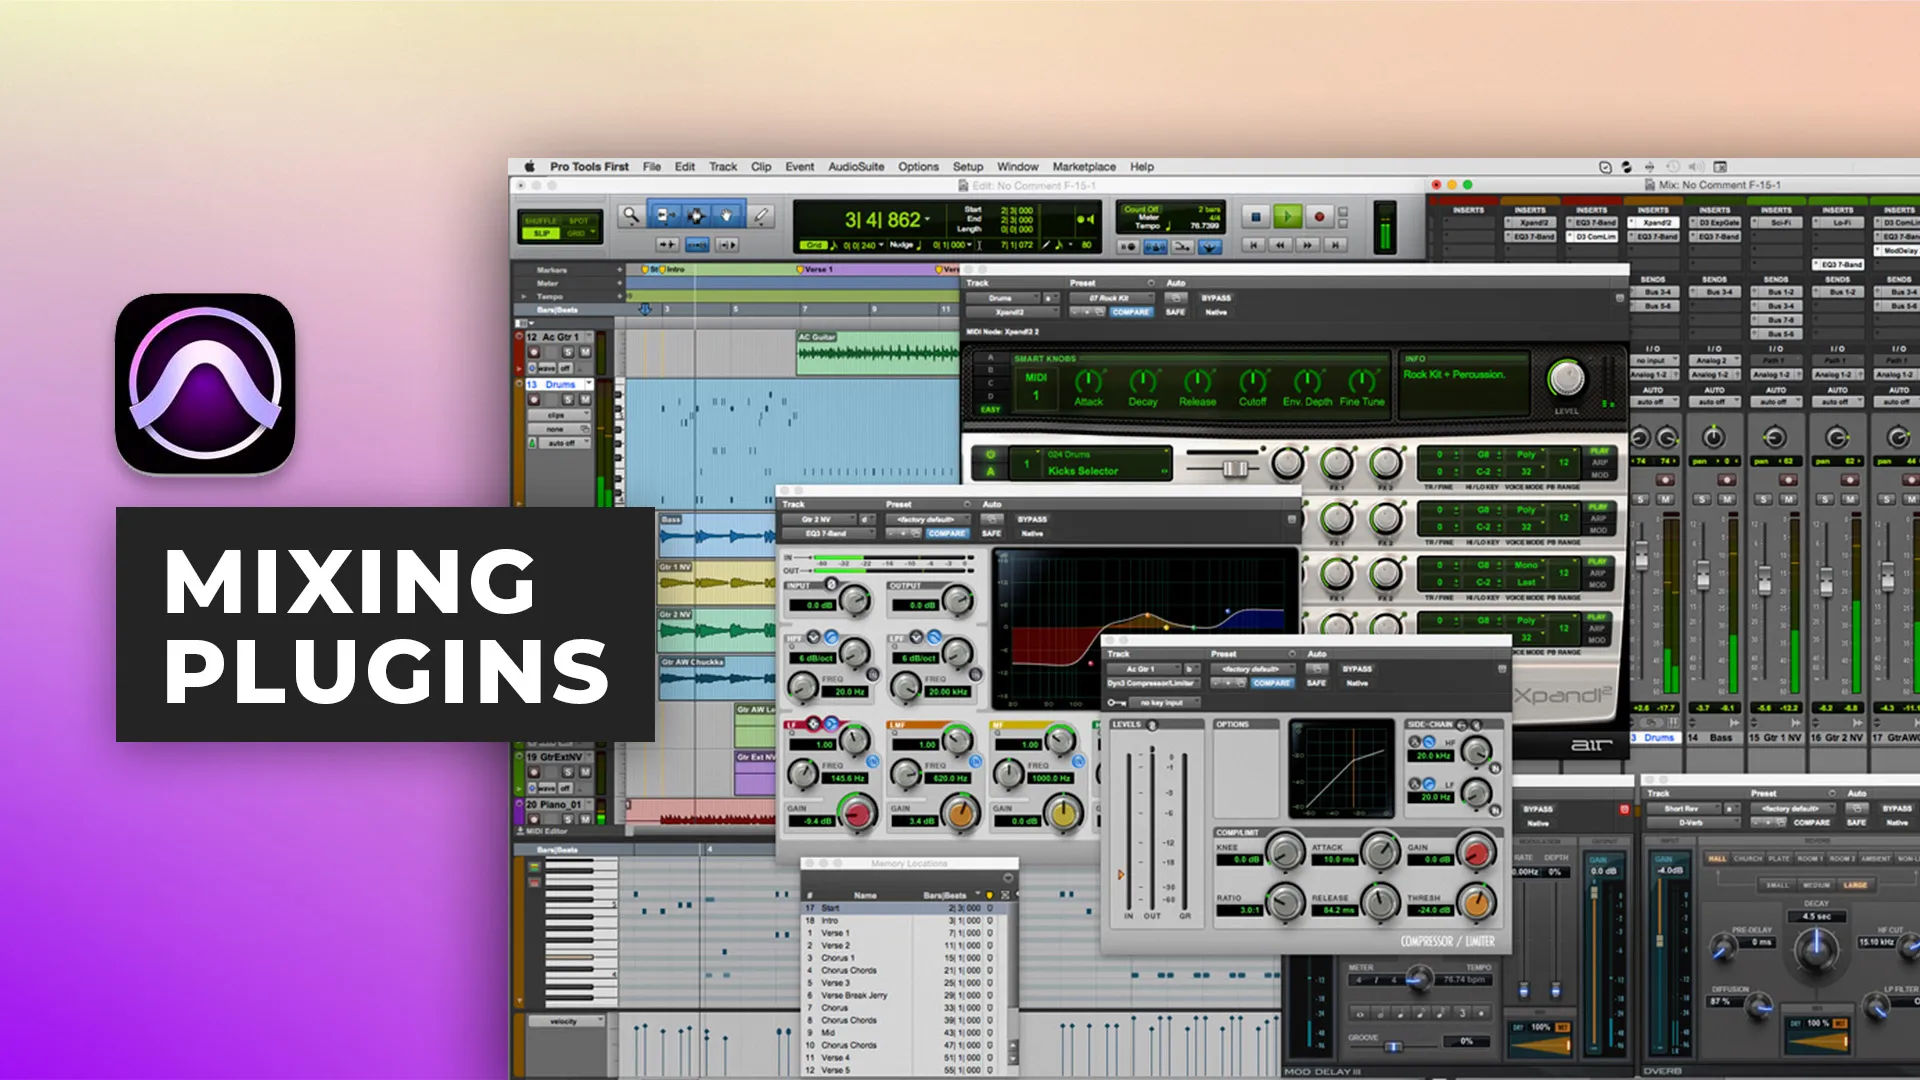Open the File menu
Image resolution: width=1920 pixels, height=1080 pixels.
[x=652, y=167]
